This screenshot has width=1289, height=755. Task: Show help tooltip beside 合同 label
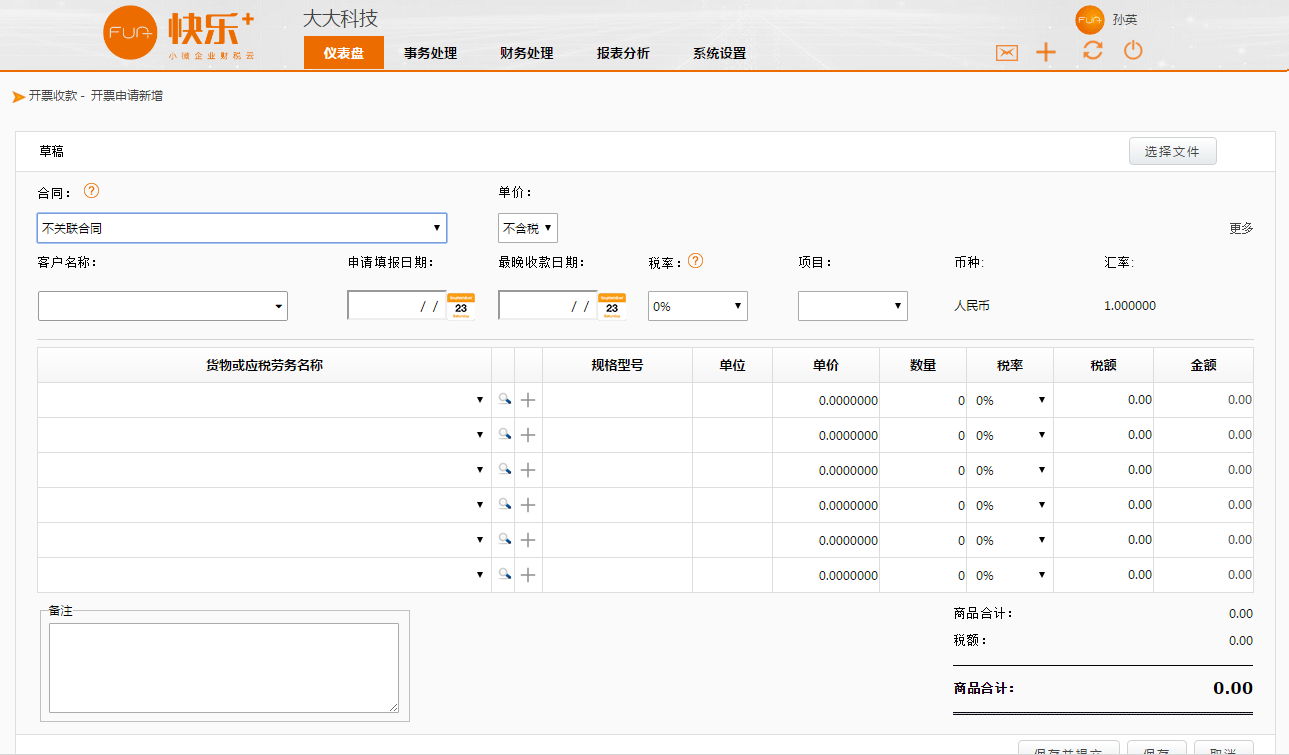point(92,190)
